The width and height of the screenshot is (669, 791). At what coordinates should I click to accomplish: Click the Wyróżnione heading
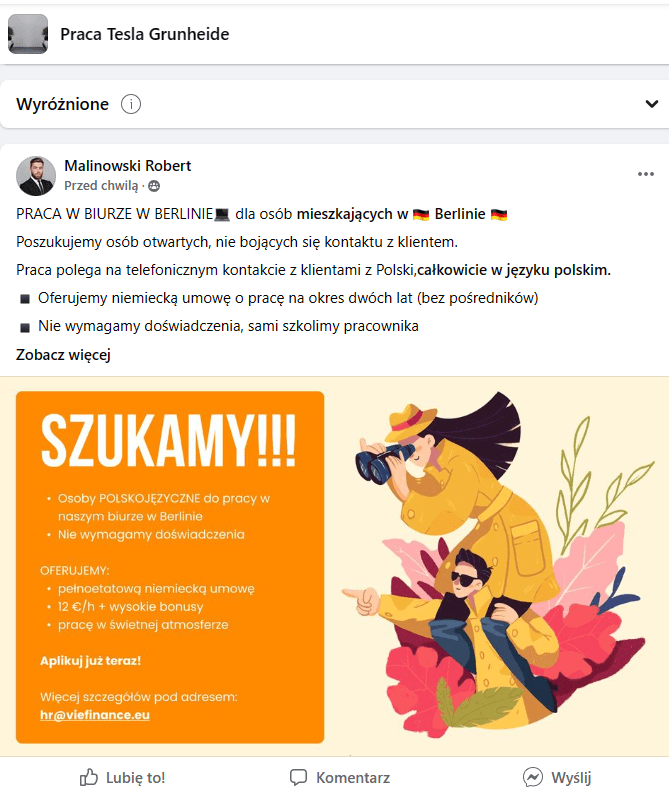click(63, 104)
